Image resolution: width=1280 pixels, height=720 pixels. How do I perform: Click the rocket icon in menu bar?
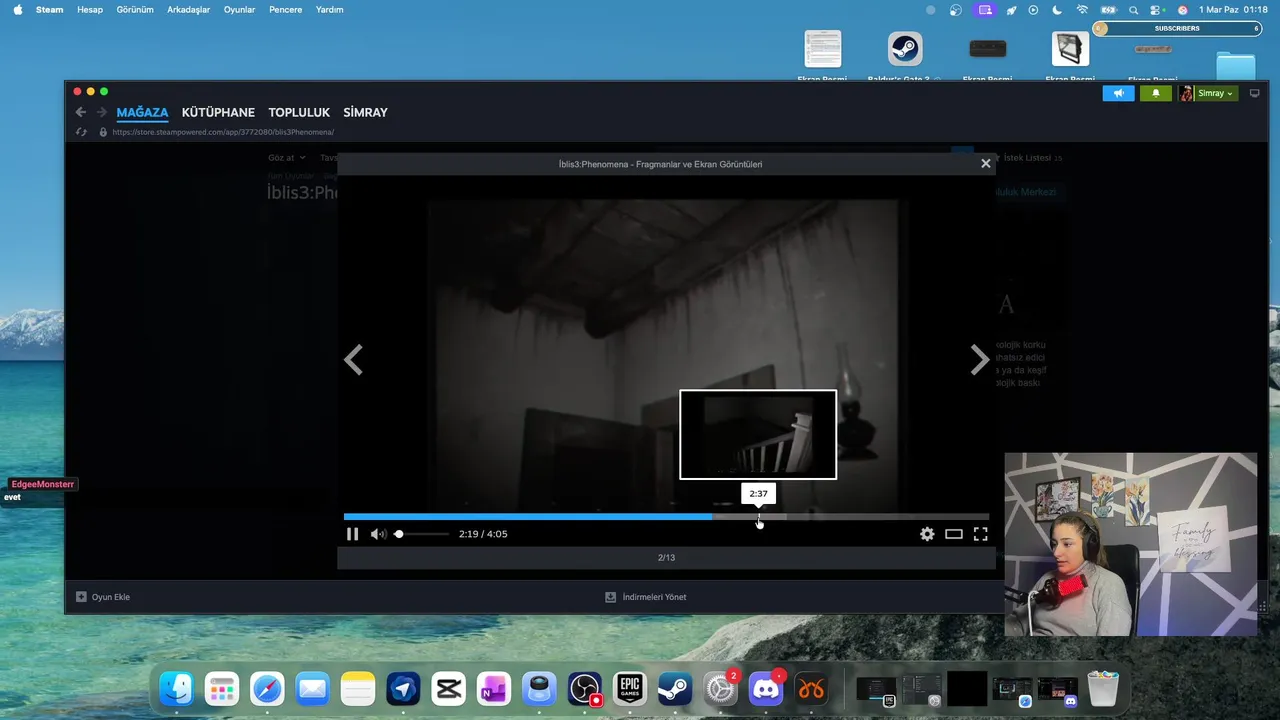(1010, 10)
